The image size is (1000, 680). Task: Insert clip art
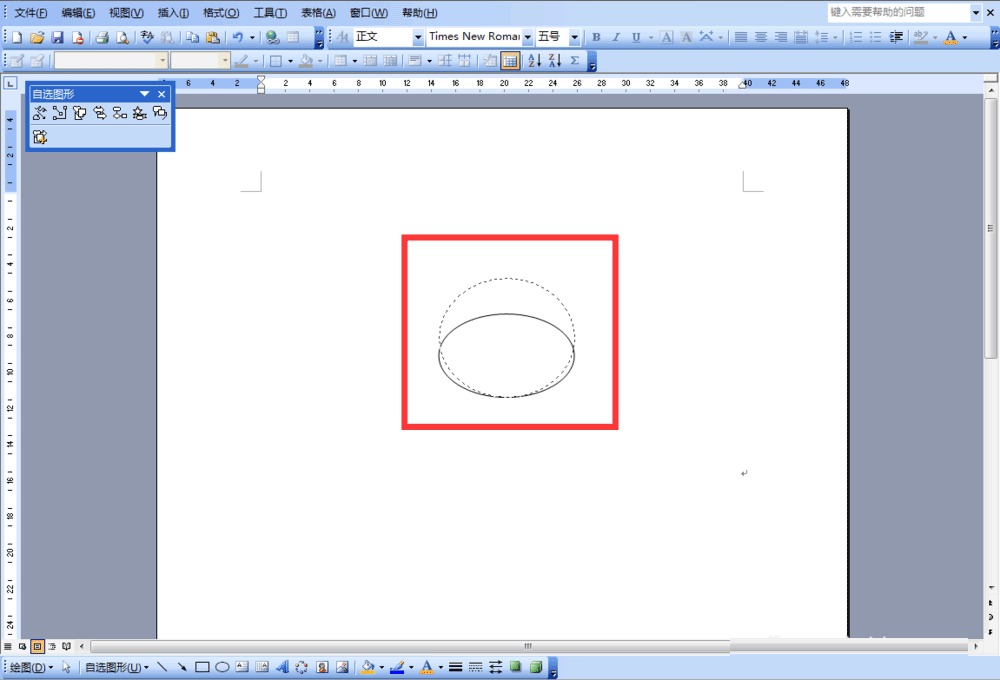(x=322, y=667)
